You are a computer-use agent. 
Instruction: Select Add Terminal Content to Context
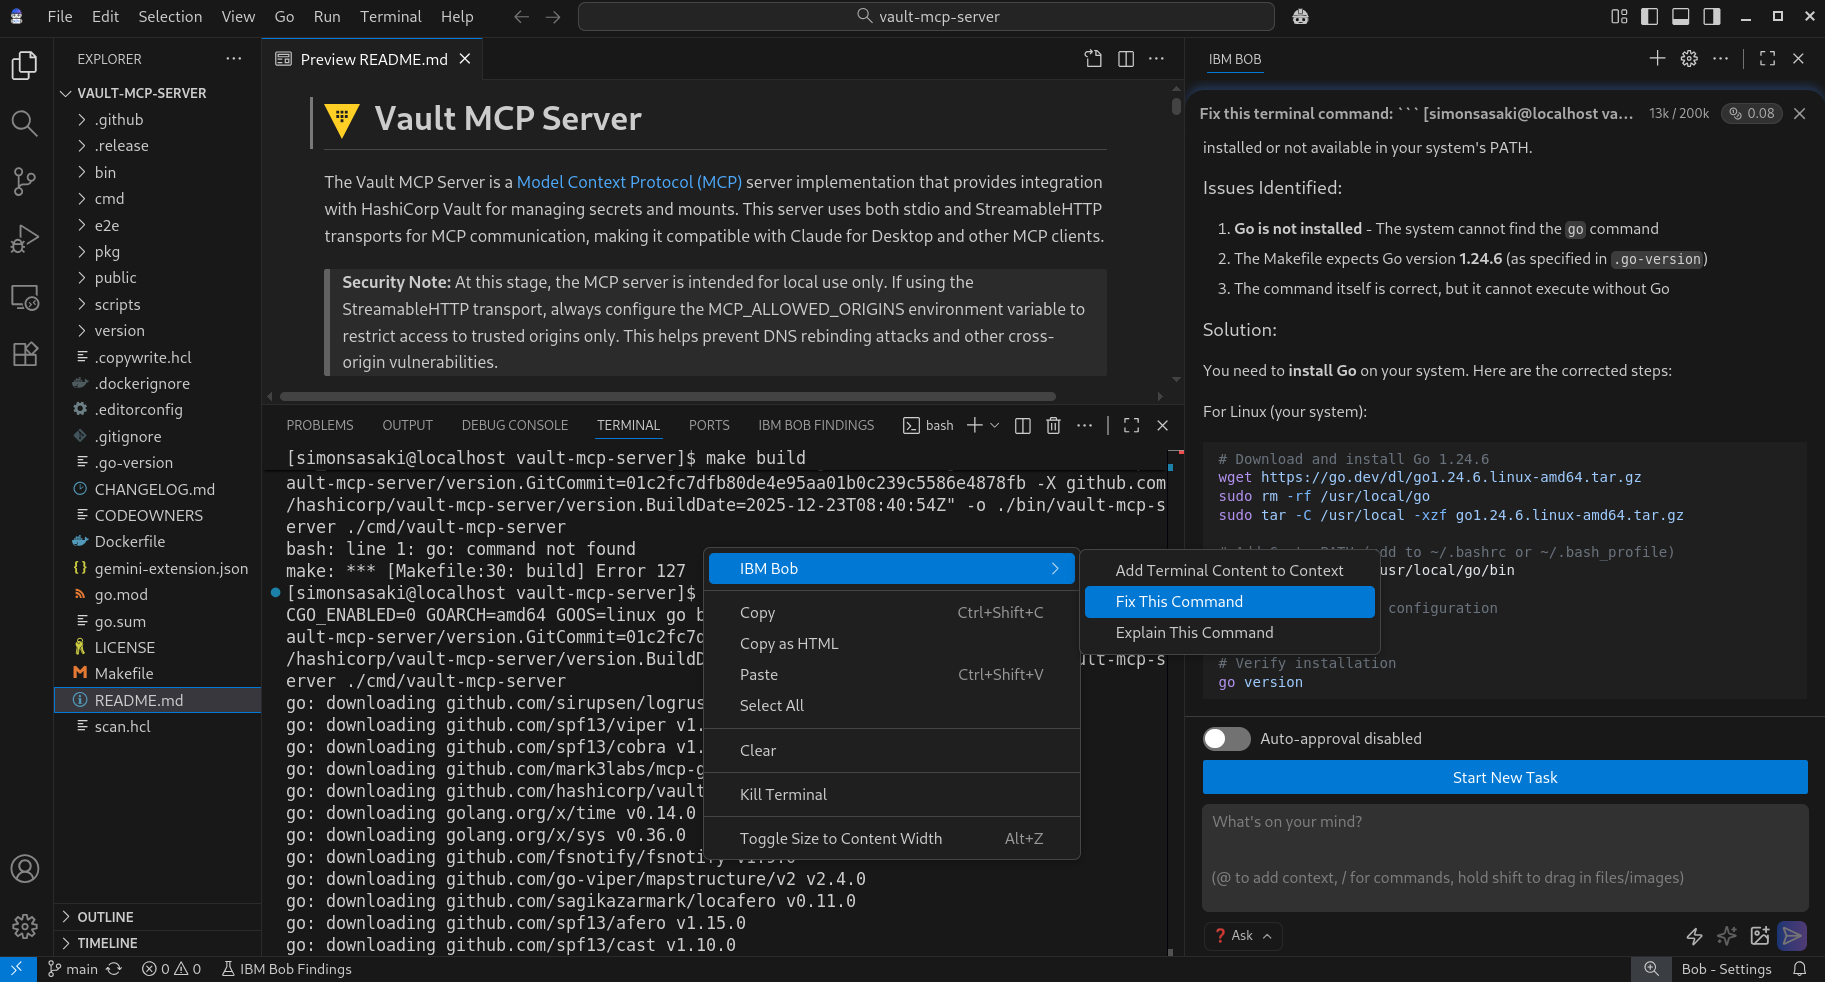point(1230,571)
